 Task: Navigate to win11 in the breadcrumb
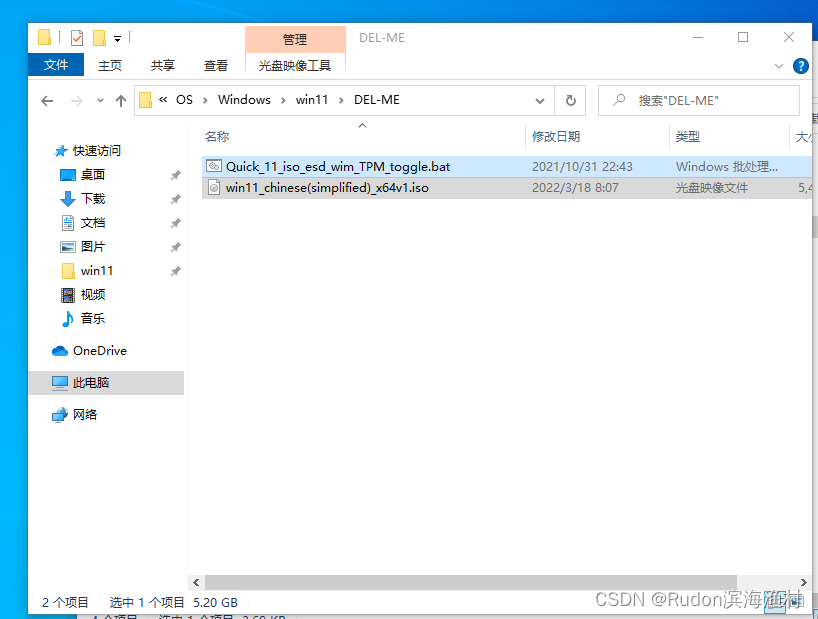(x=312, y=100)
